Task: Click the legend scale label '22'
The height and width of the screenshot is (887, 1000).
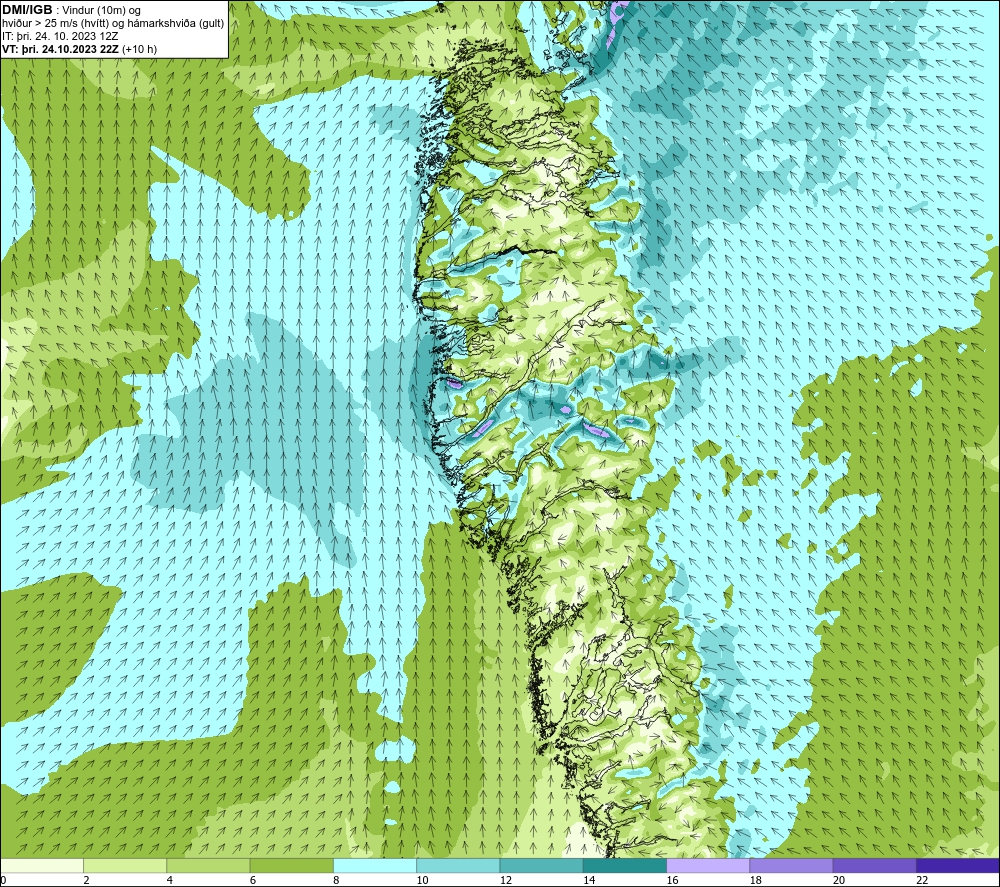Action: (922, 881)
